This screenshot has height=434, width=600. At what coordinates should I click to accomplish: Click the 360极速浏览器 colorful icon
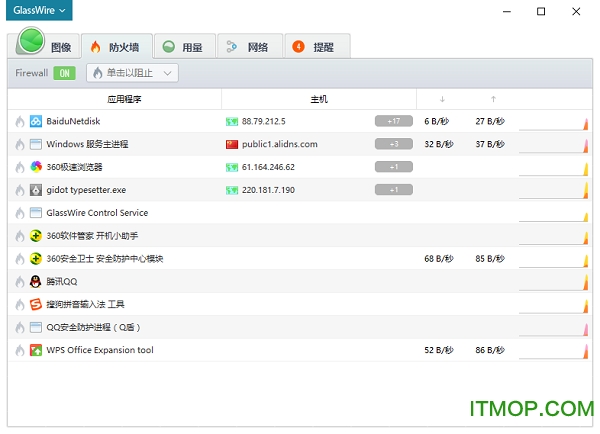coord(36,167)
